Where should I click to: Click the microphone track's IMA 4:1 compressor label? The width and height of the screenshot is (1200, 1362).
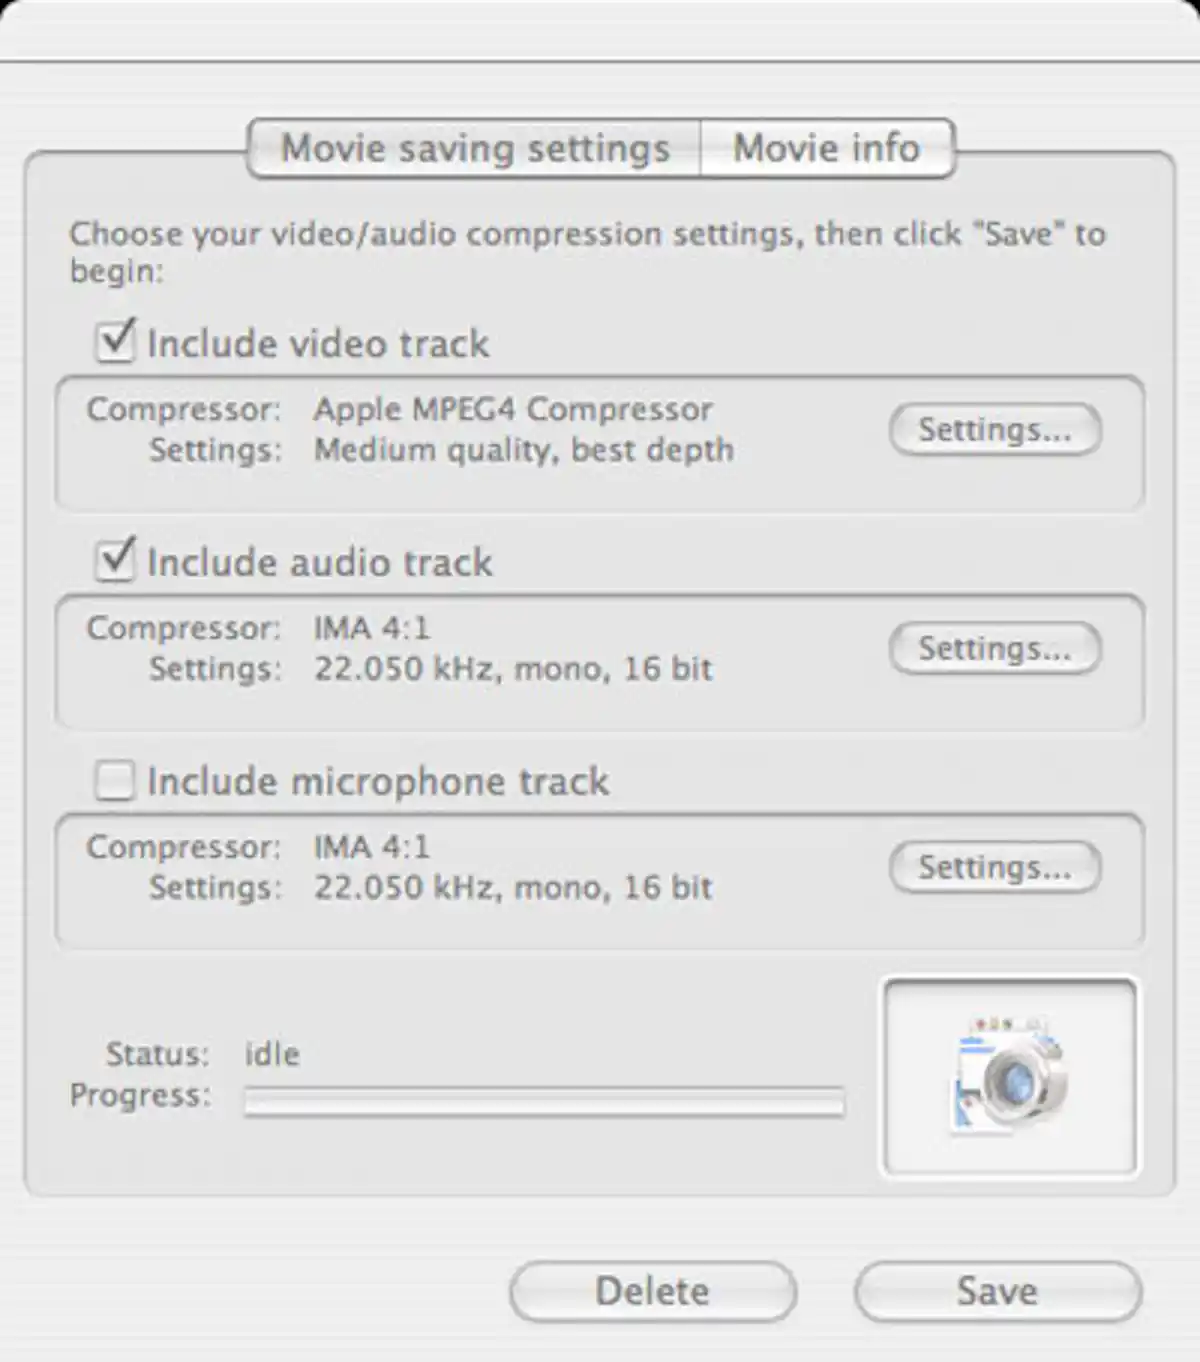(372, 847)
